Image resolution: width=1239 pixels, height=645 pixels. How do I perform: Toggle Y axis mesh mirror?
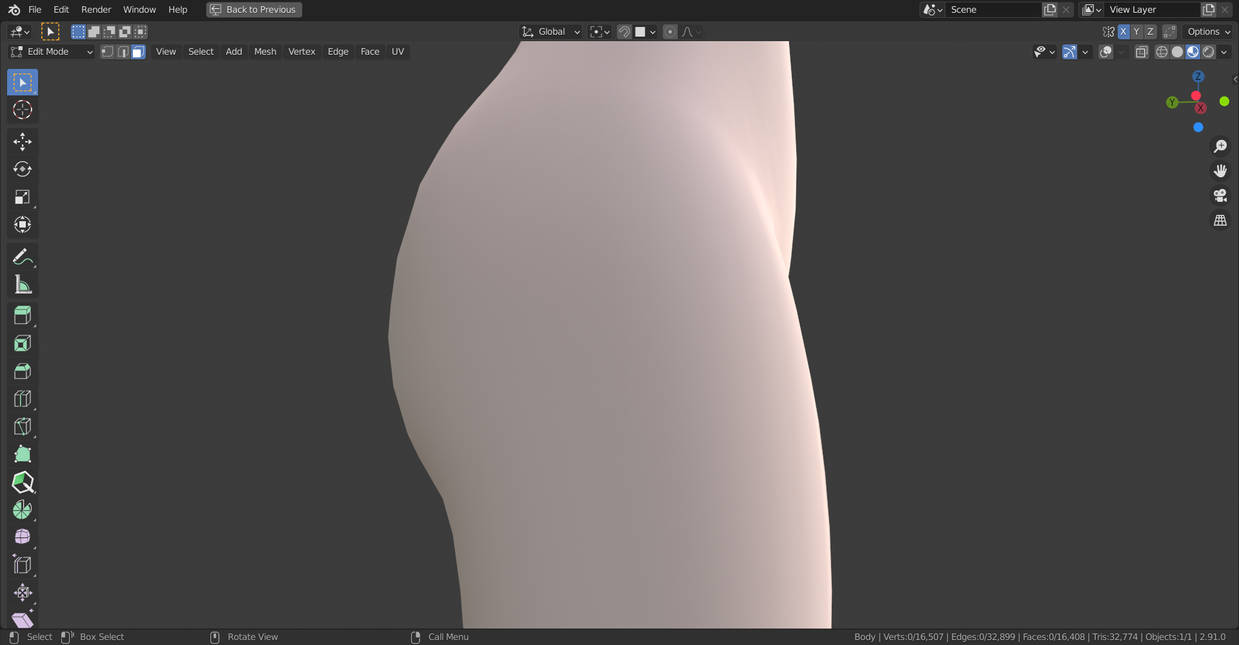(1136, 32)
